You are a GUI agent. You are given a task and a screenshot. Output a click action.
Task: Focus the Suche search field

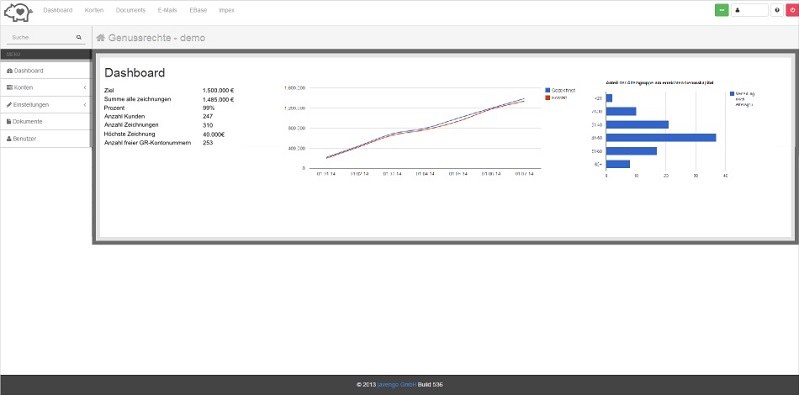point(43,37)
